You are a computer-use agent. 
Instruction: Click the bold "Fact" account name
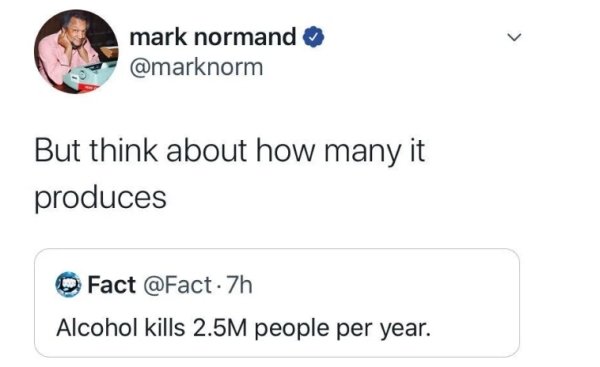[111, 285]
